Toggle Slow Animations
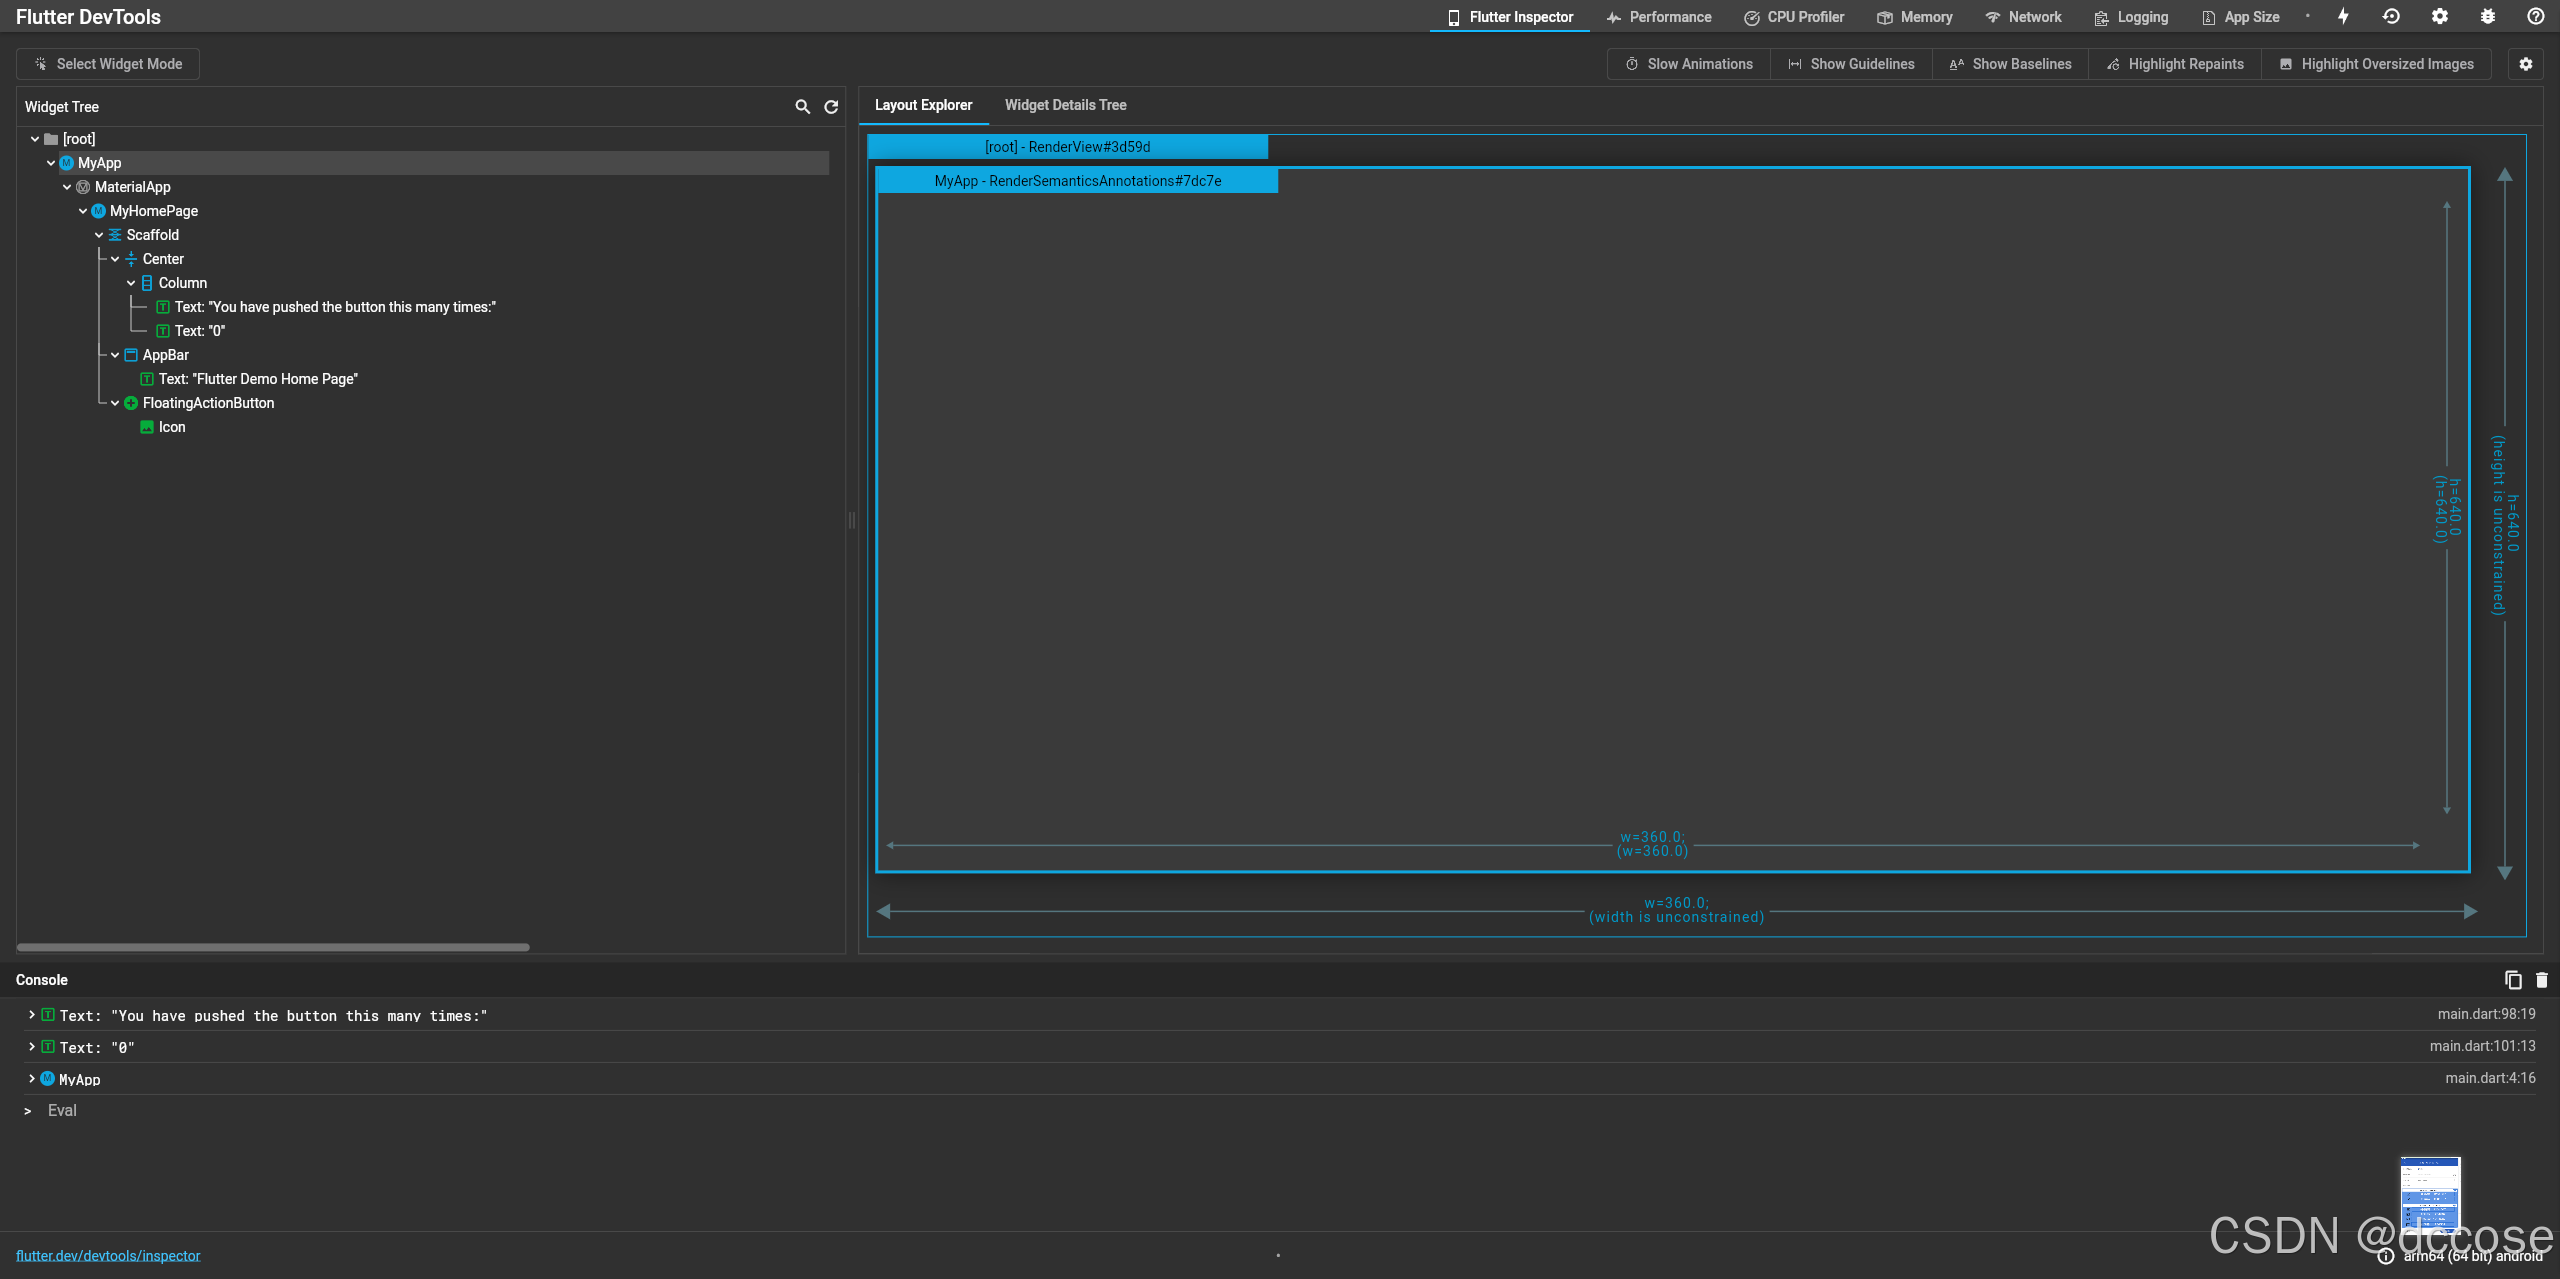This screenshot has width=2560, height=1279. pyautogui.click(x=1689, y=64)
